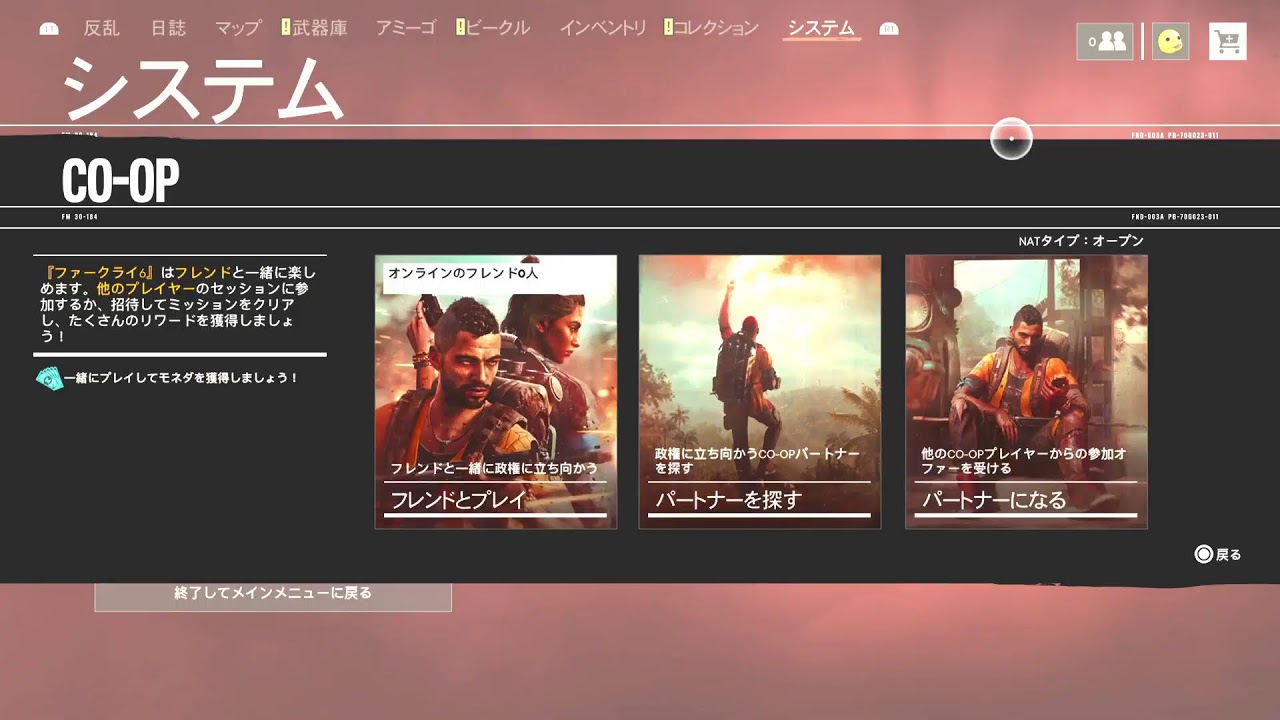Open the コレクション tab
The image size is (1280, 720).
[716, 28]
